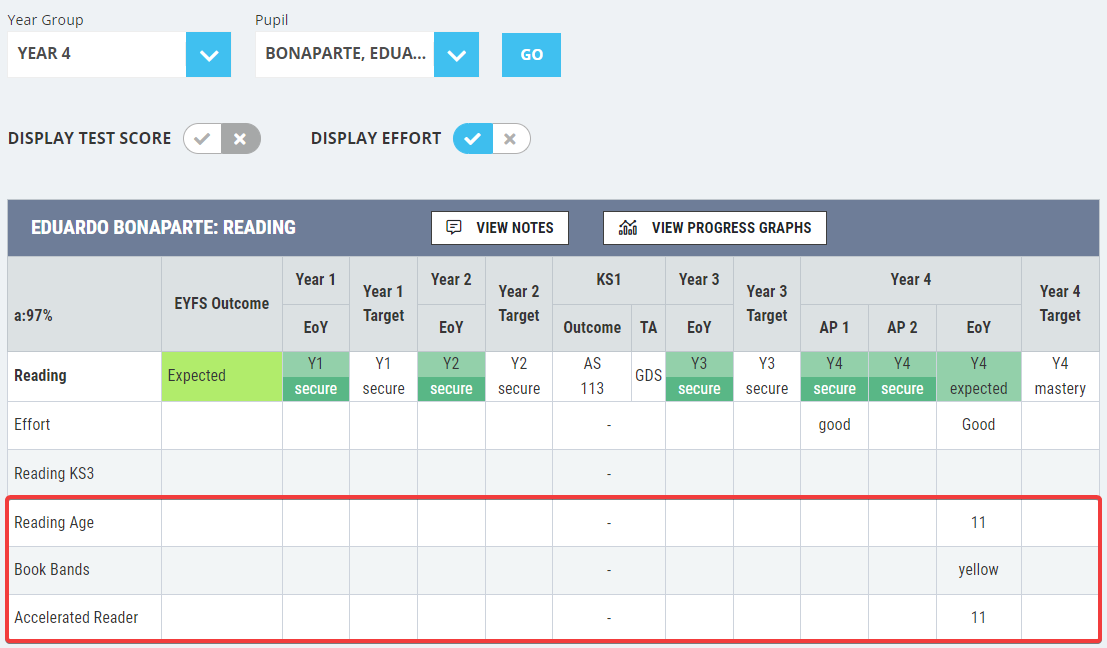Click the Accelerated Reader row label
1107x648 pixels.
coord(75,617)
